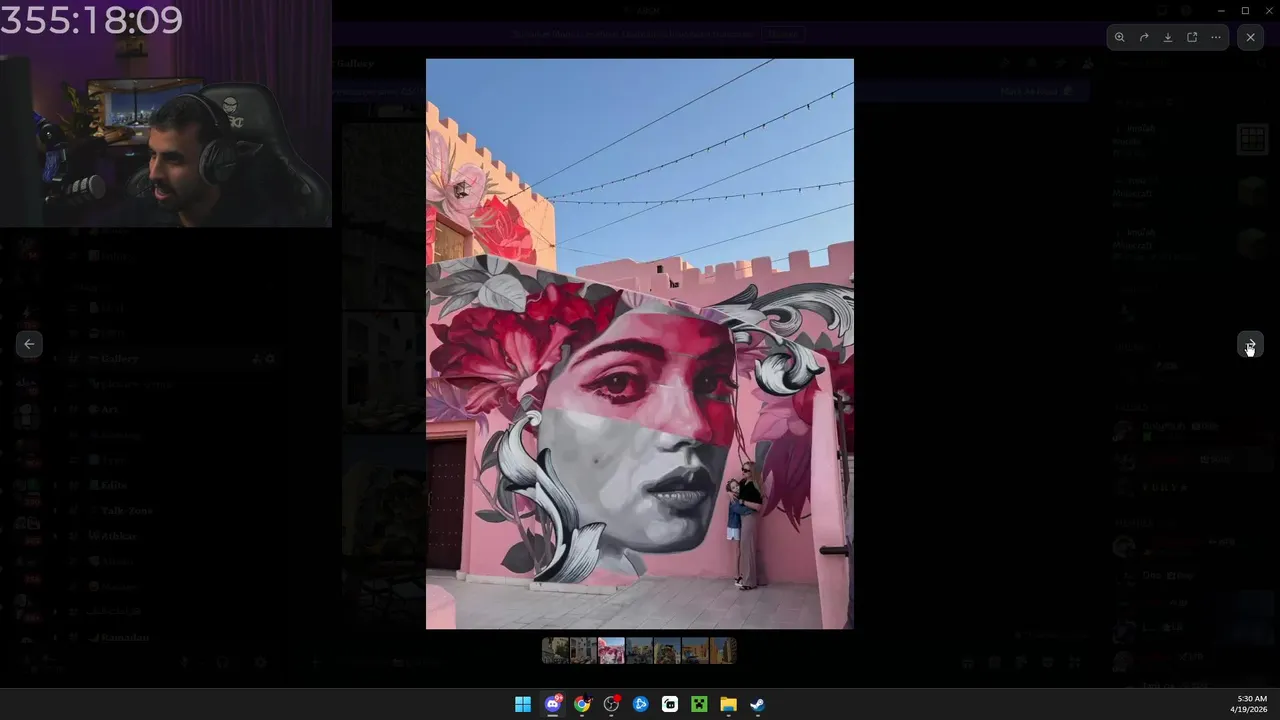Download the image with the save icon

[1168, 37]
